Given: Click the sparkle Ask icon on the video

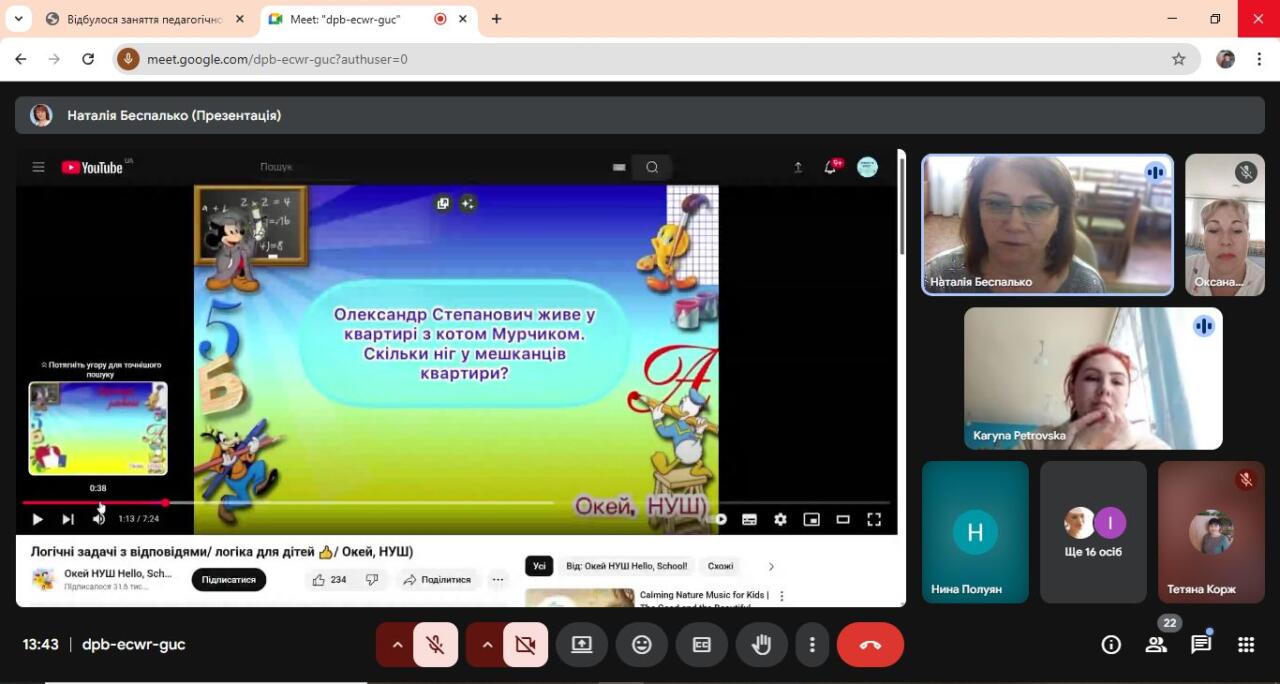Looking at the screenshot, I should pyautogui.click(x=467, y=203).
